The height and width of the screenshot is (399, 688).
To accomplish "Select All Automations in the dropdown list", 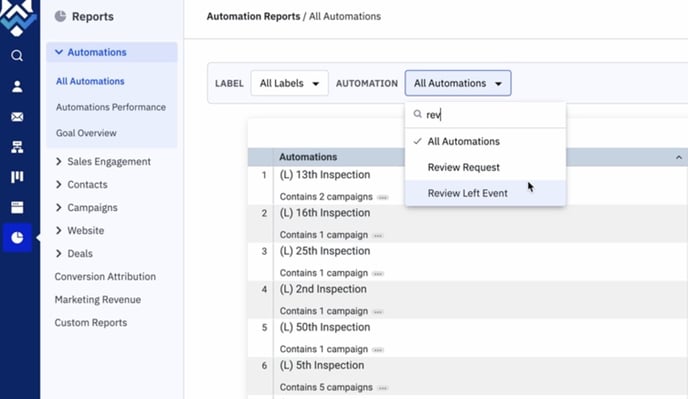I will click(485, 141).
